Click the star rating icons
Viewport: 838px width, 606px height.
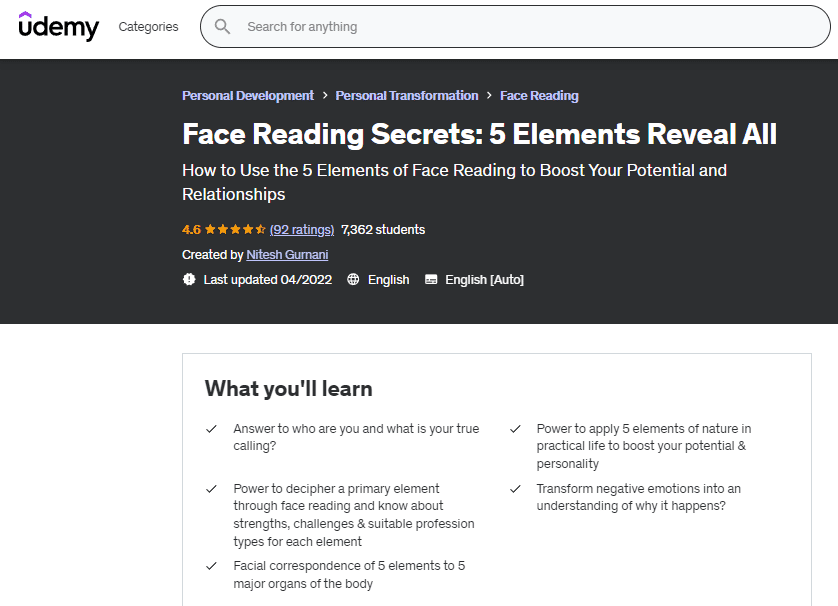235,230
